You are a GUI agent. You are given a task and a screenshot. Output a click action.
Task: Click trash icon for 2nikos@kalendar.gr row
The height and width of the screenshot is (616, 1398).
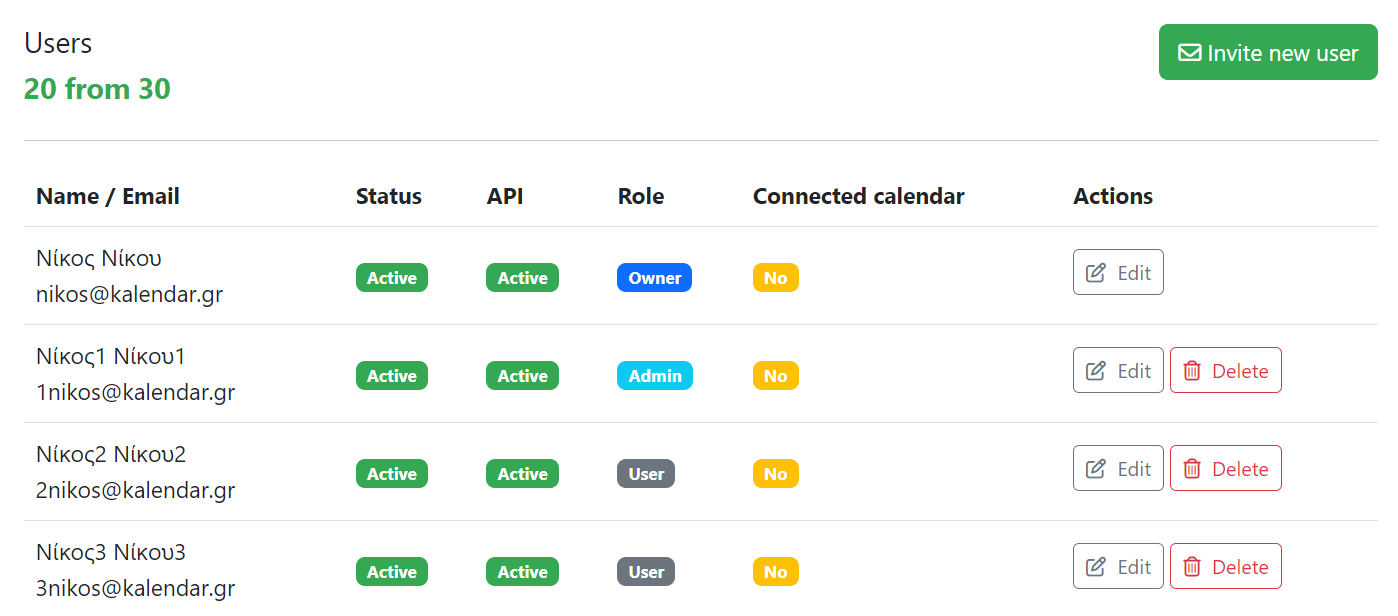pyautogui.click(x=1192, y=469)
